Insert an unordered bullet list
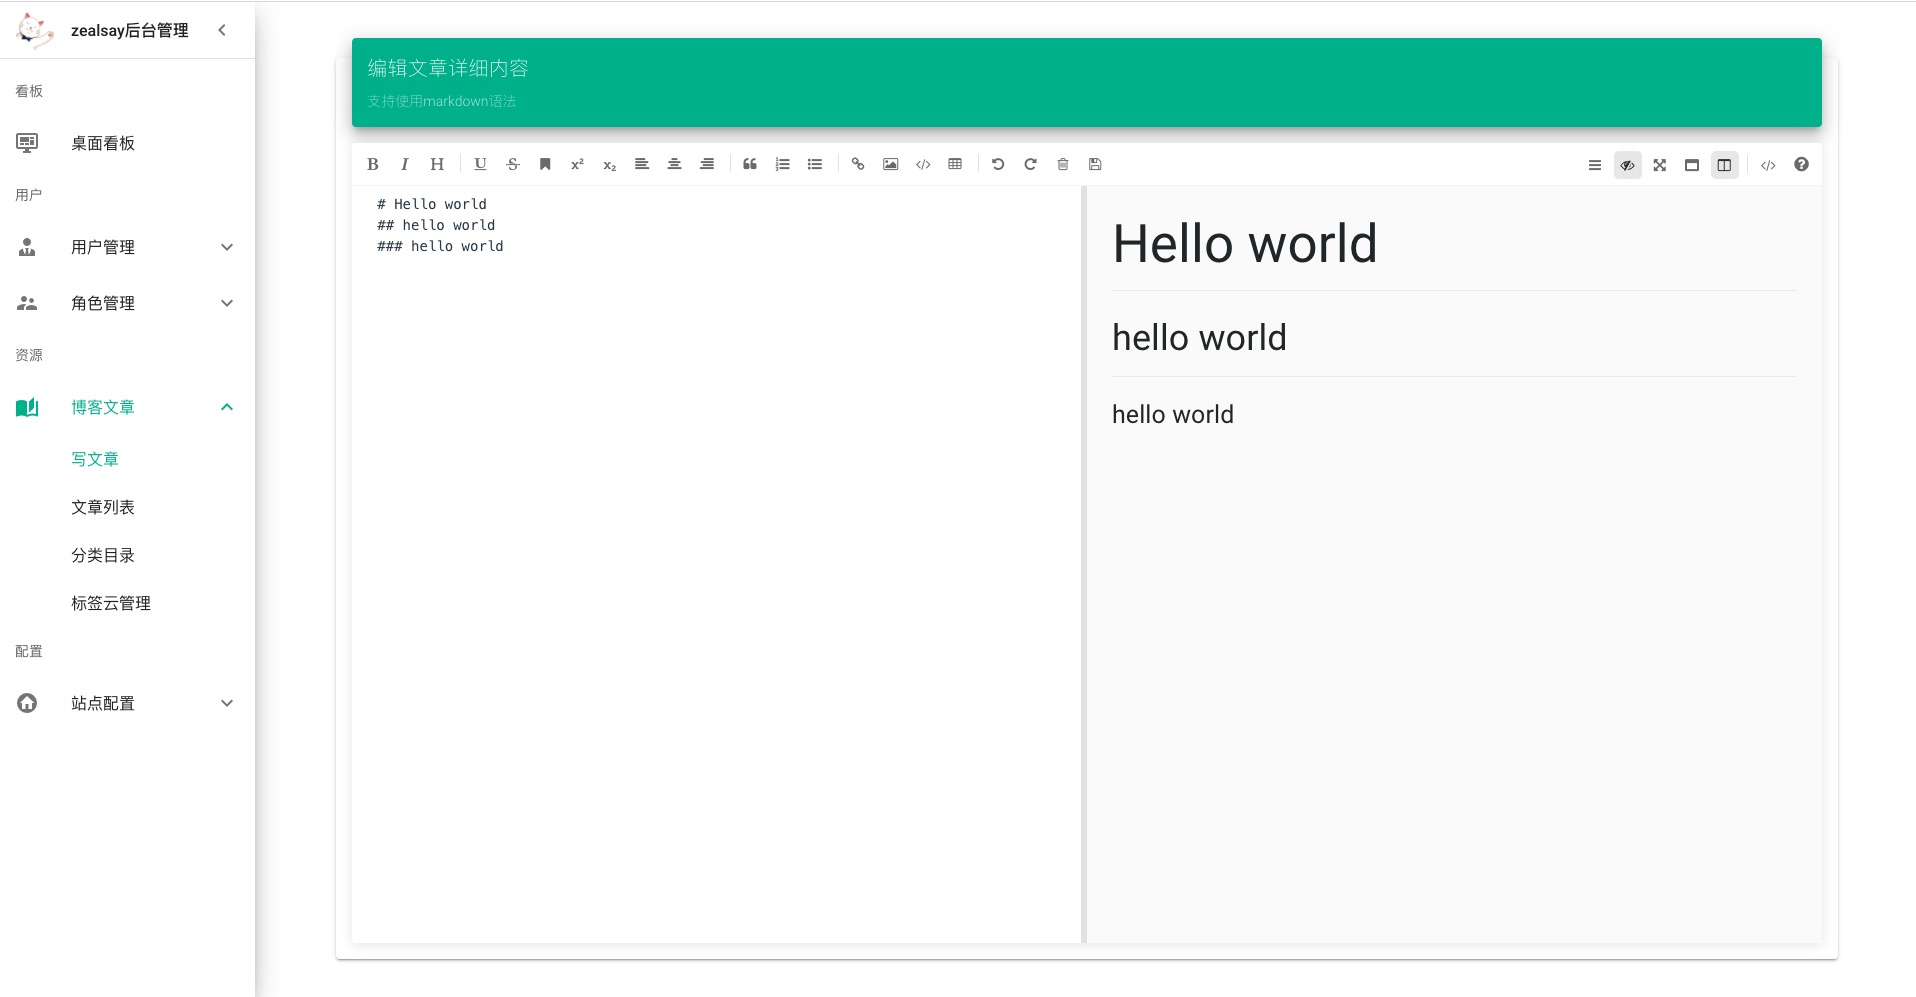Image resolution: width=1916 pixels, height=997 pixels. (815, 164)
